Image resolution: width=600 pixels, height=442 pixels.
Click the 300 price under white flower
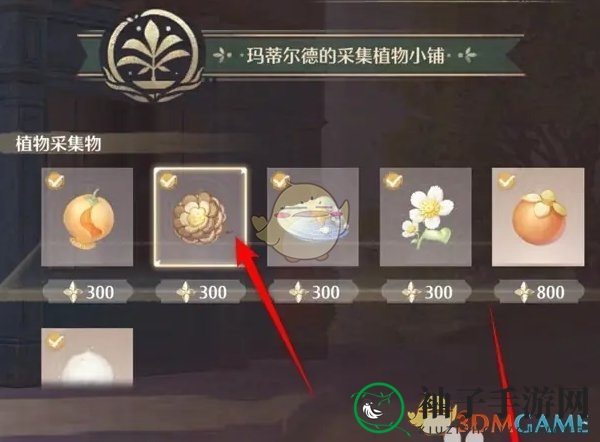(x=426, y=292)
